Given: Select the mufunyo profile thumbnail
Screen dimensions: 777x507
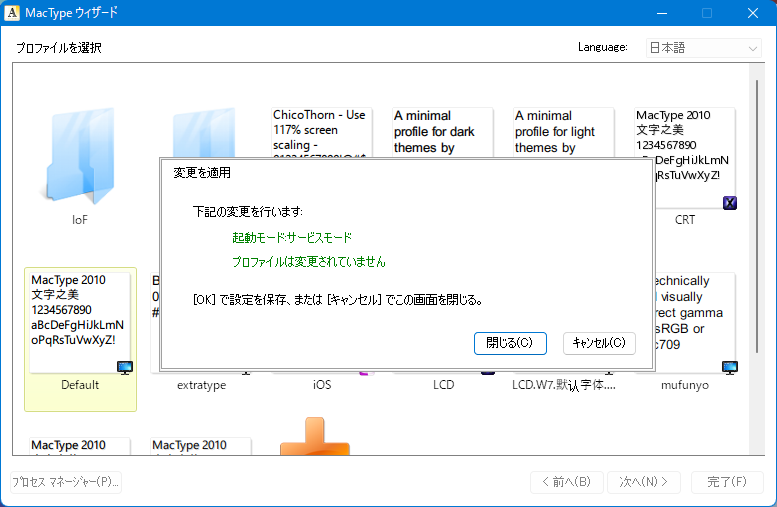Looking at the screenshot, I should point(695,322).
